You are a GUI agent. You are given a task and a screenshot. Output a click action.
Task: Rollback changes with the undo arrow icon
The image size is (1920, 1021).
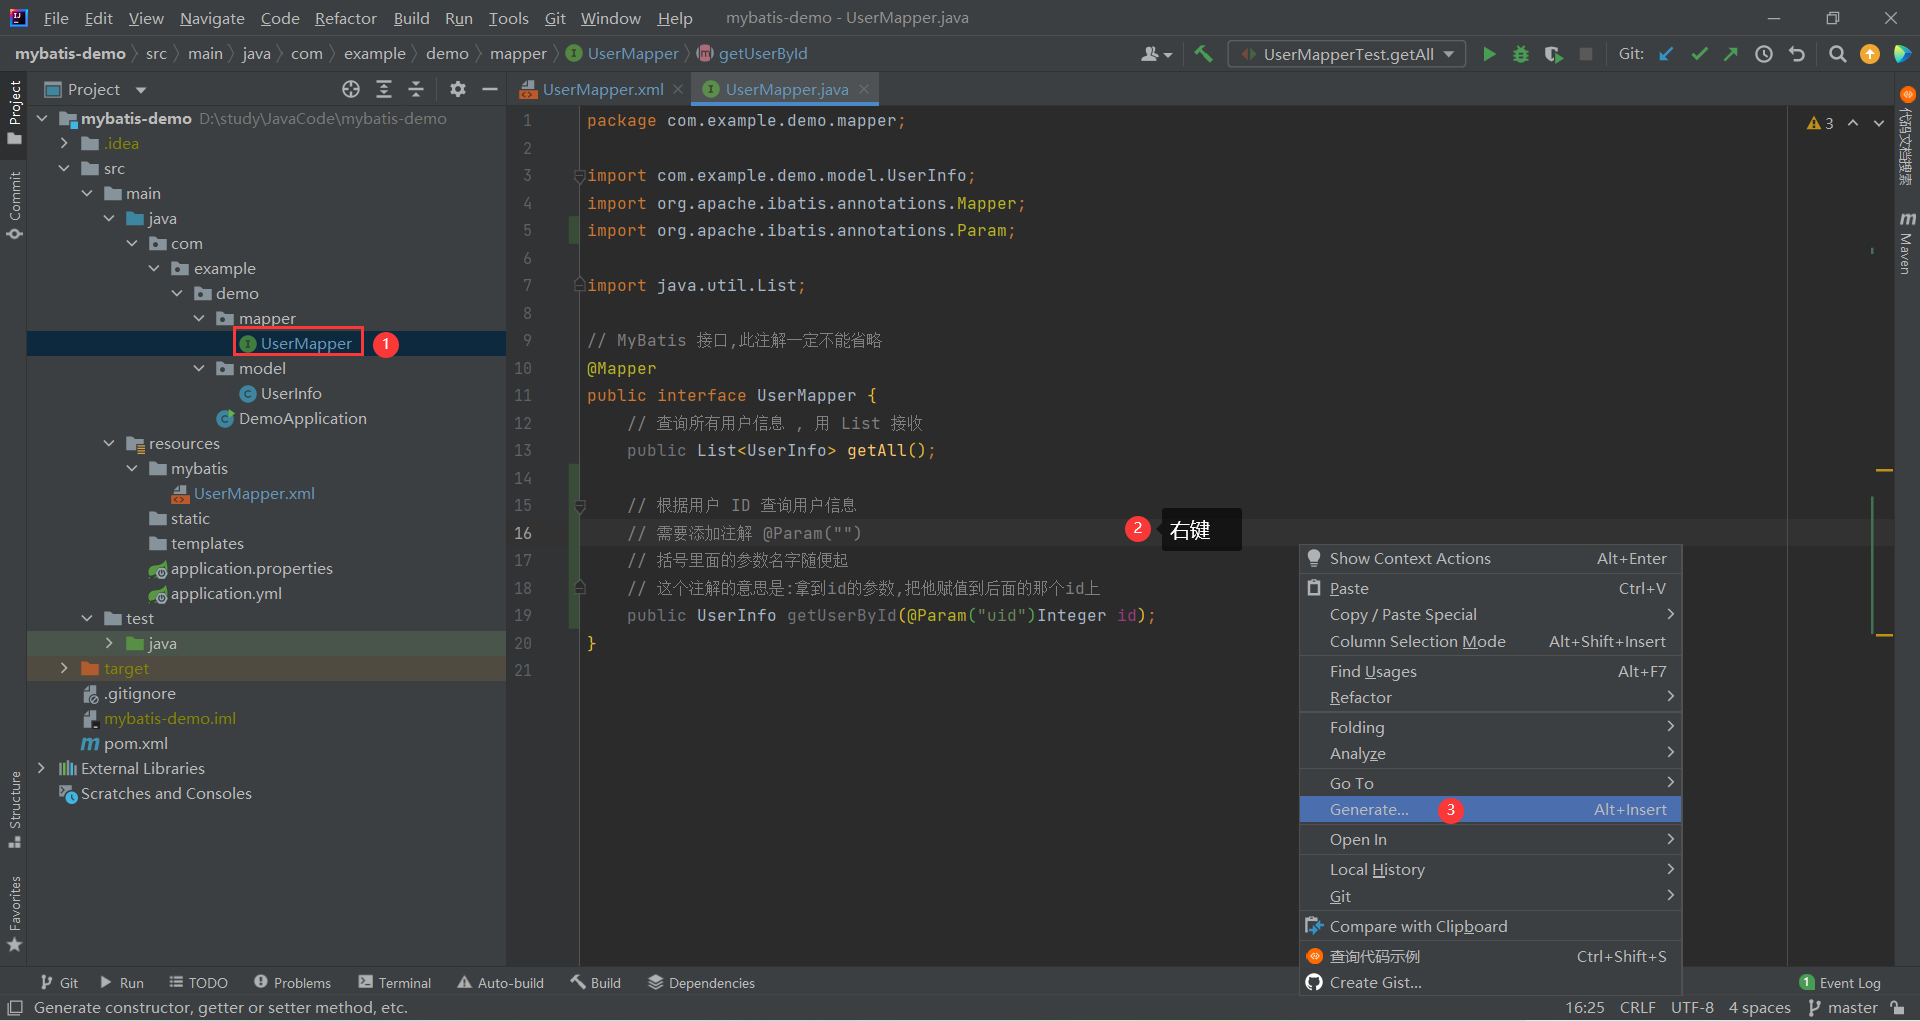coord(1797,54)
